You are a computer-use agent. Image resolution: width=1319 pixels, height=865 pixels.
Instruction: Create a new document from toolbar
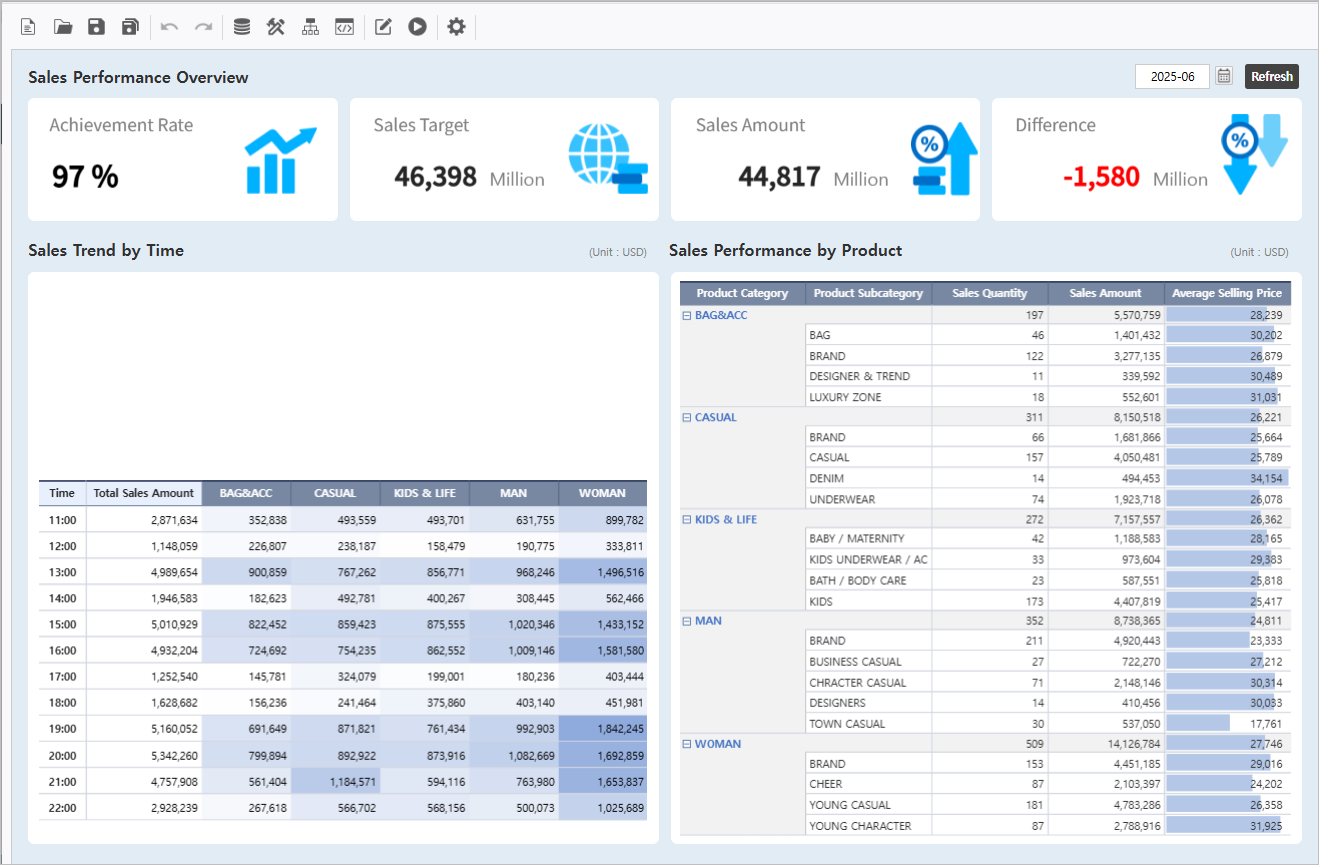pos(28,27)
